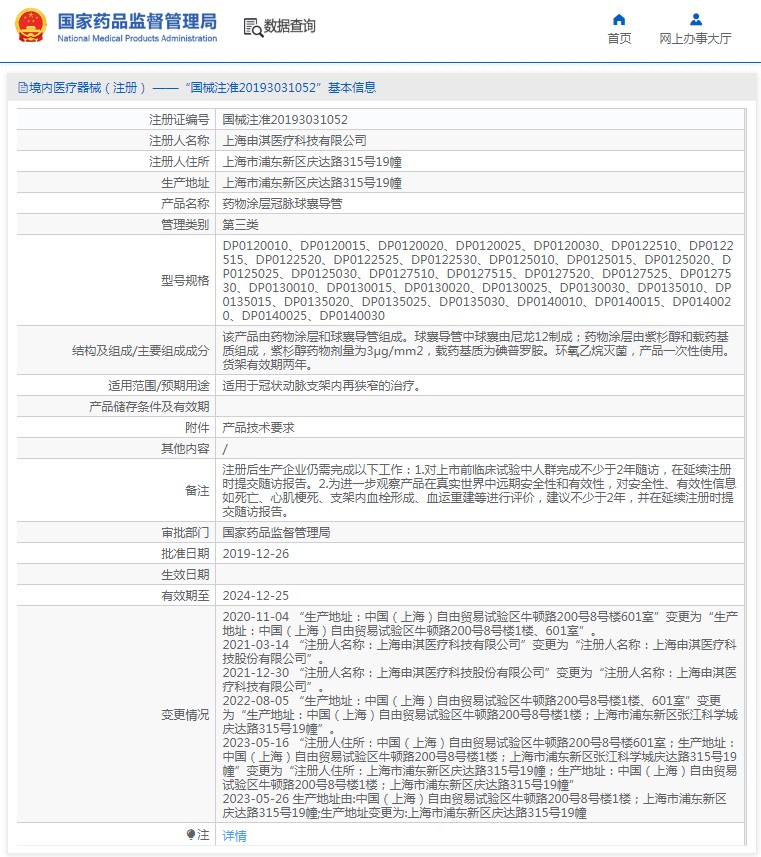Click the 数据查询 search document icon
761x857 pixels.
pyautogui.click(x=253, y=27)
